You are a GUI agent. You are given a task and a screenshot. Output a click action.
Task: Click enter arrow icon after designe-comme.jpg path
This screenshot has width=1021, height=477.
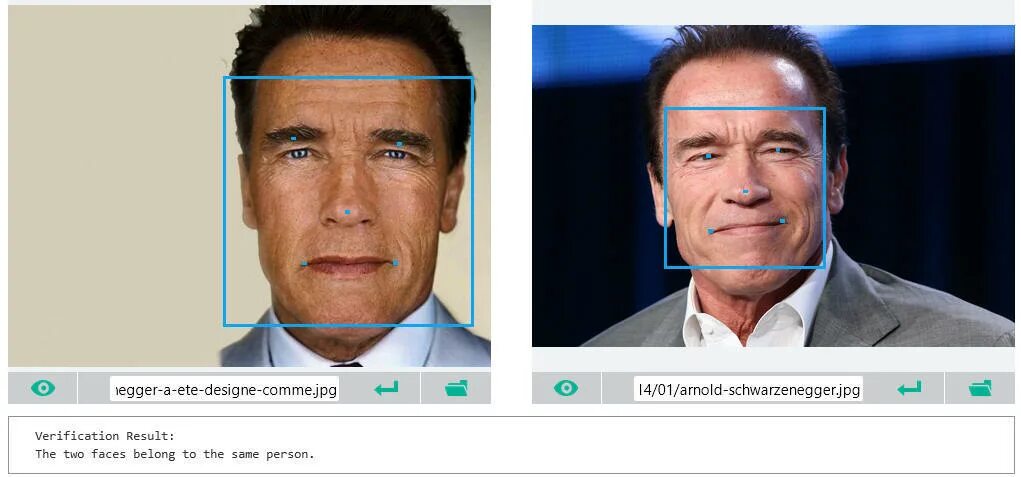[x=386, y=388]
